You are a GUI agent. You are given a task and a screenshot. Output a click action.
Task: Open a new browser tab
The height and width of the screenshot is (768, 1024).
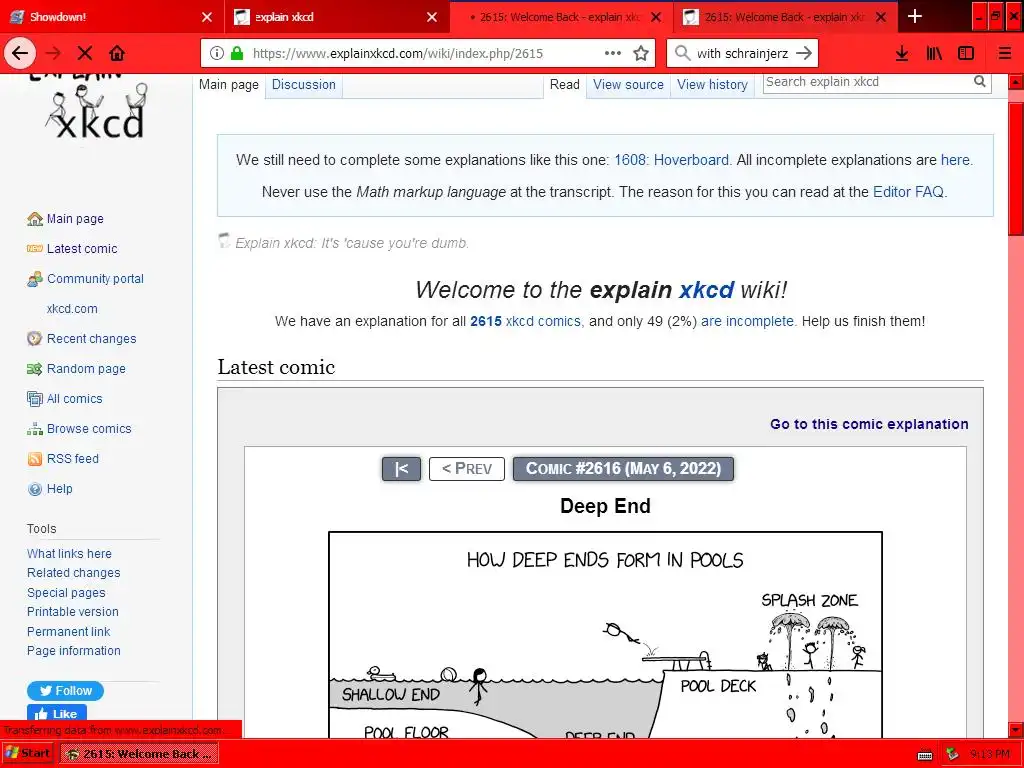pyautogui.click(x=915, y=17)
